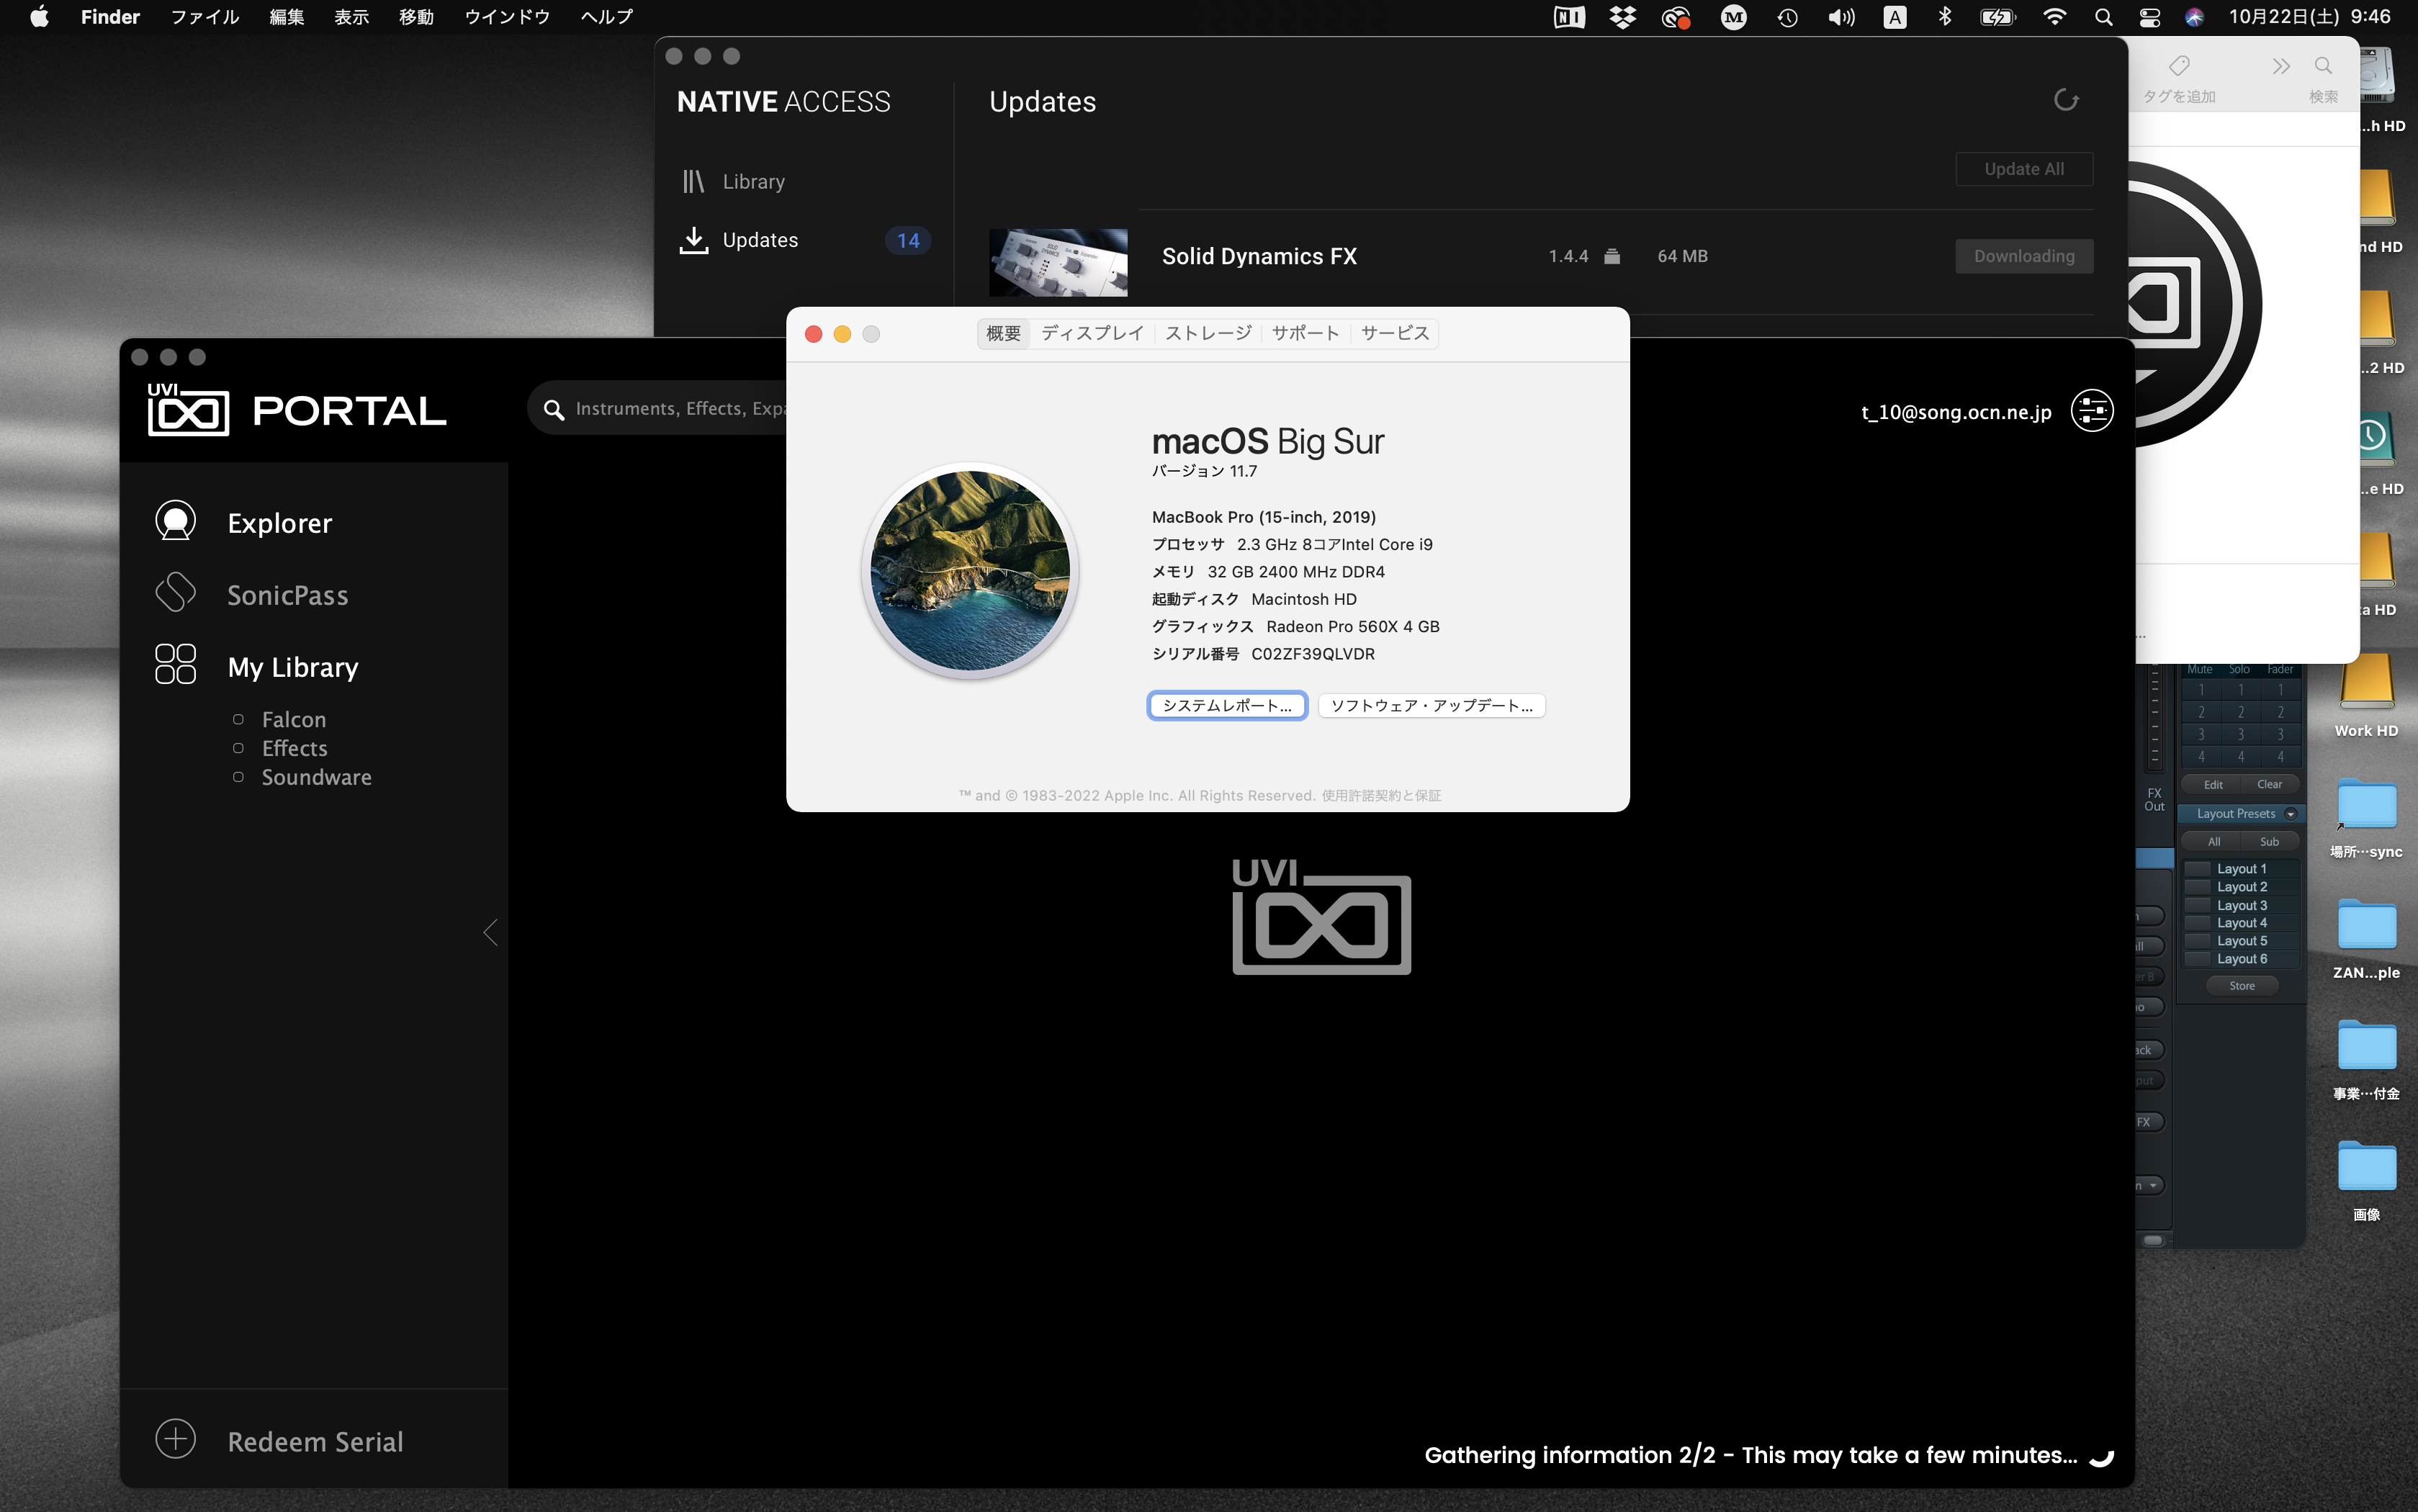This screenshot has width=2418, height=1512.
Task: Click the Redeem Serial plus icon
Action: pos(175,1439)
